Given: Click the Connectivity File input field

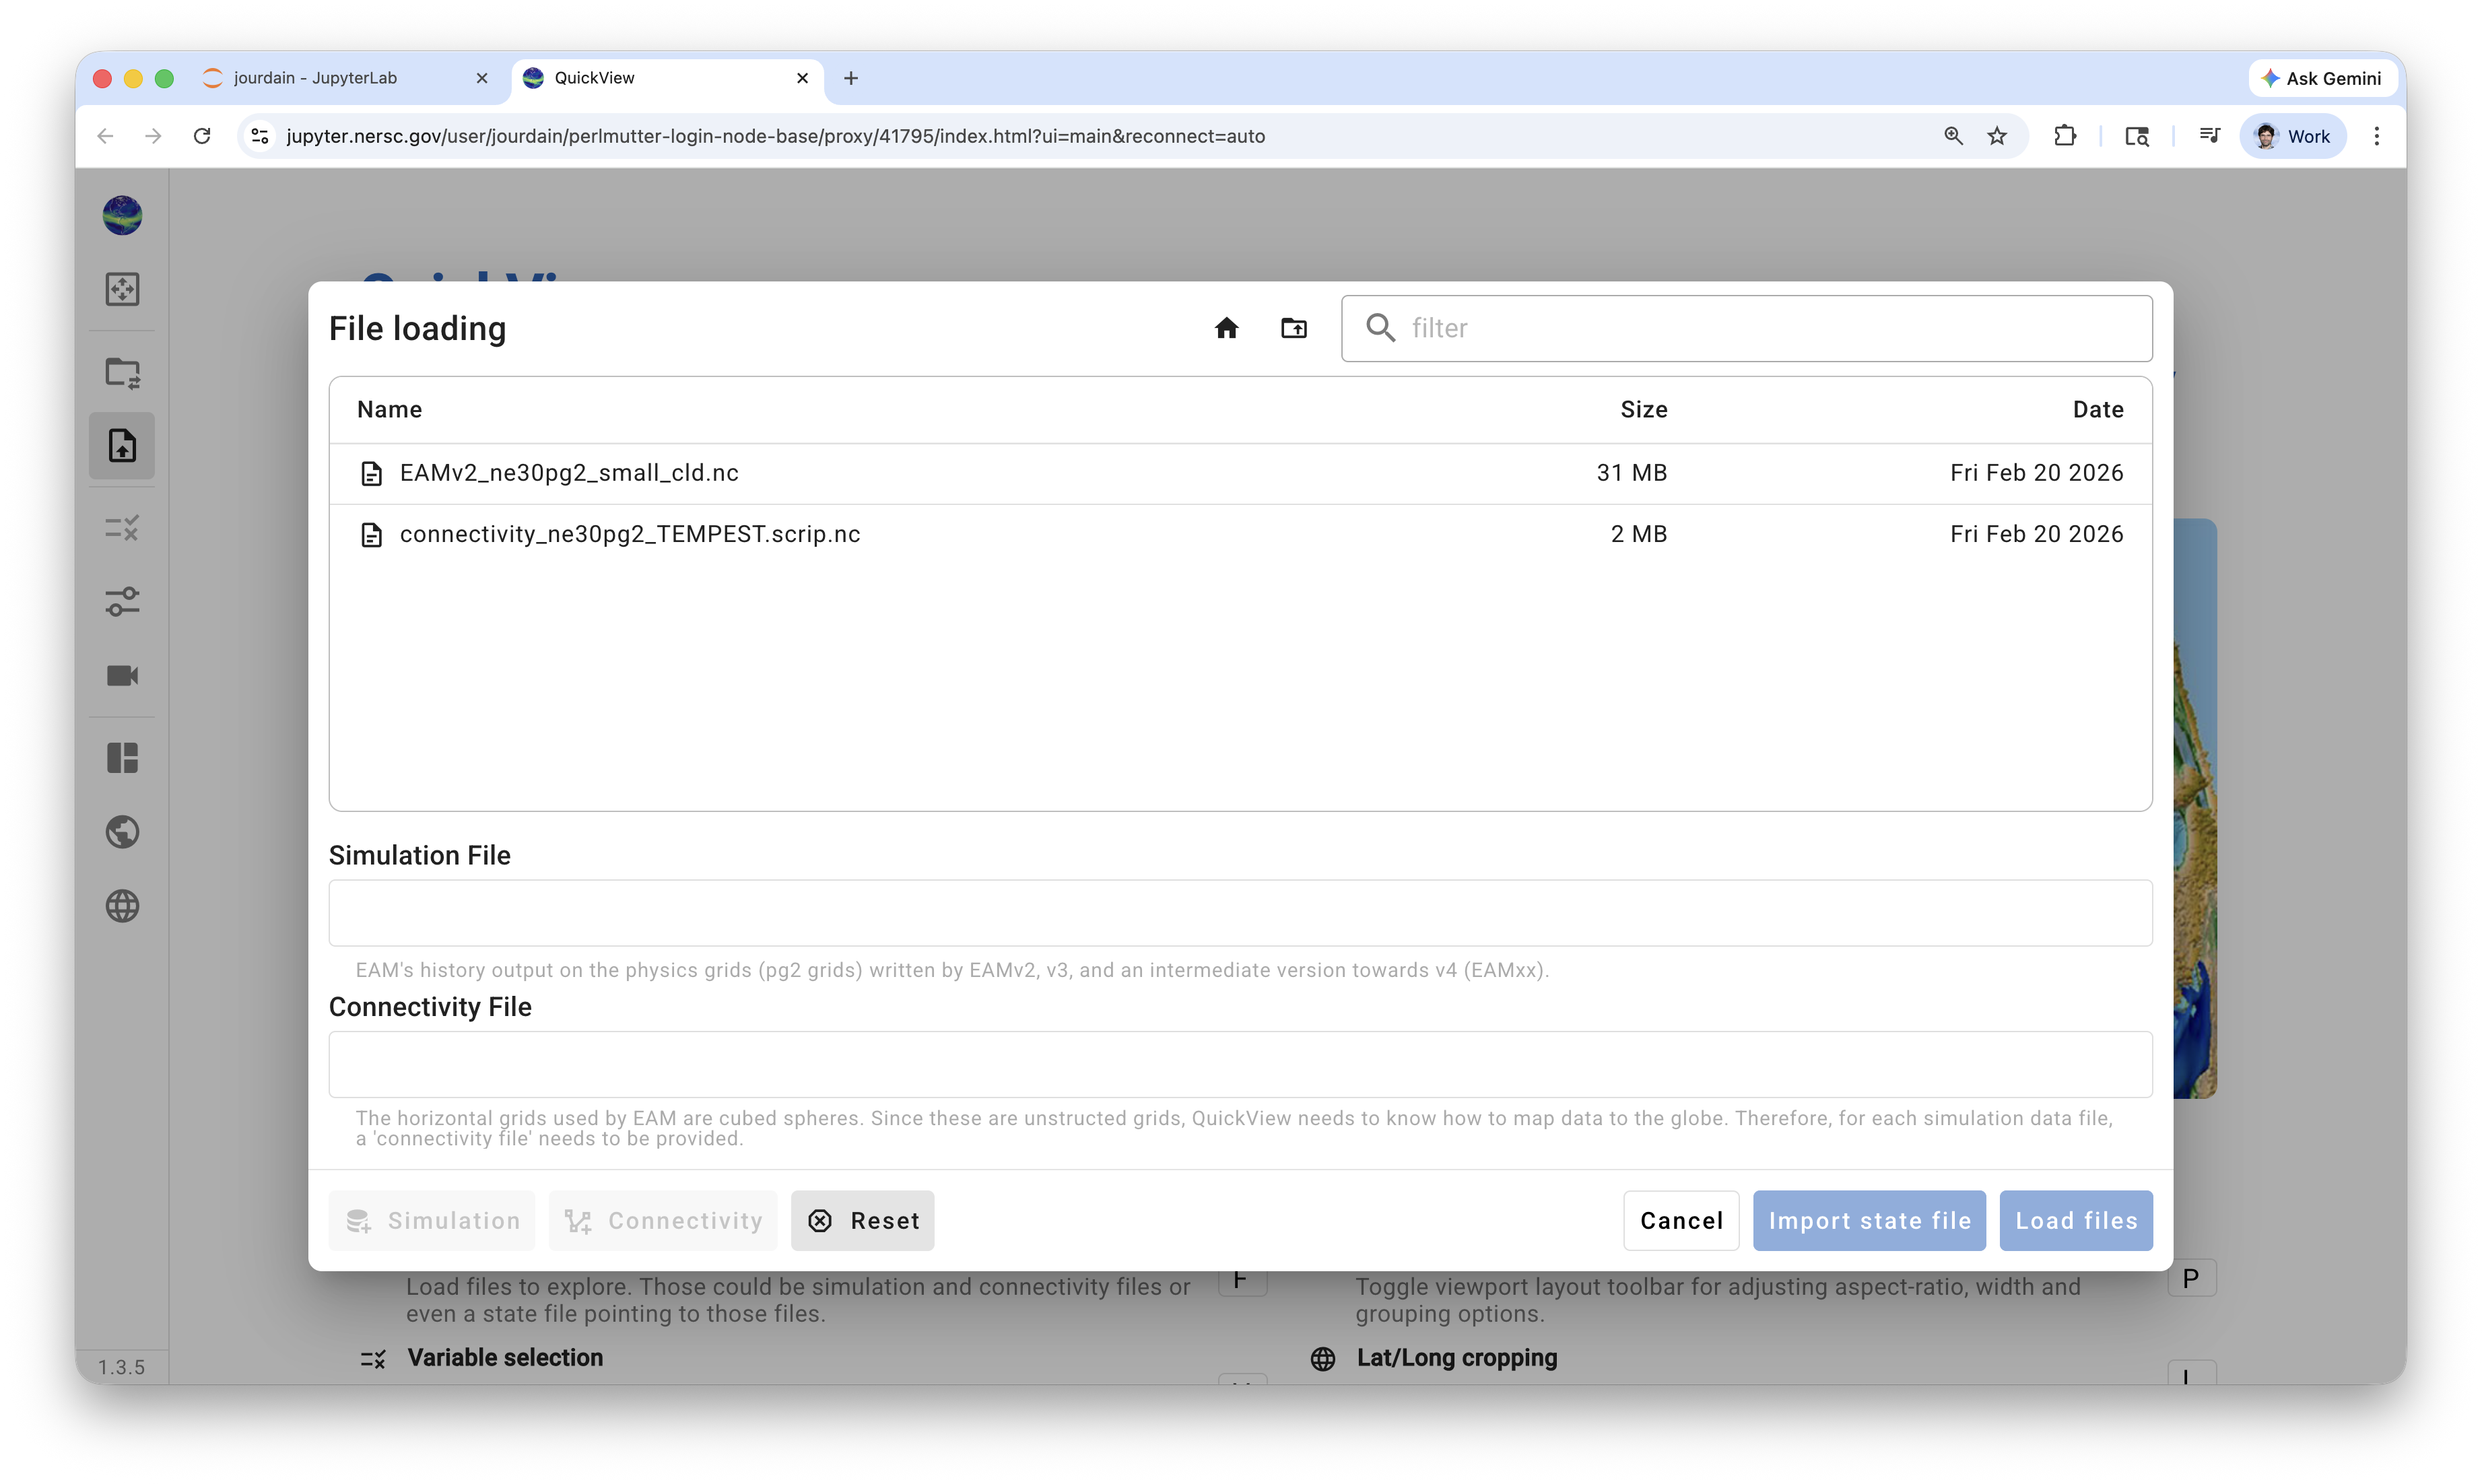Looking at the screenshot, I should point(1239,1064).
